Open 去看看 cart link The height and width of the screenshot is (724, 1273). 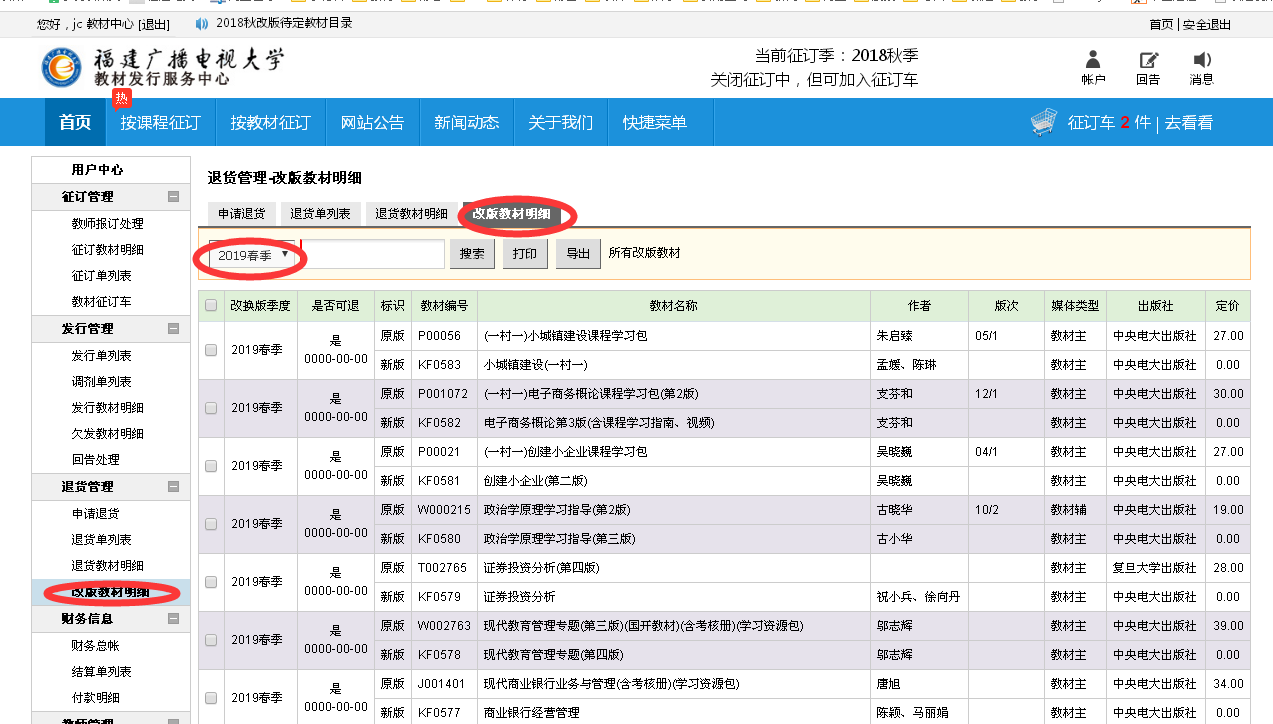point(1189,123)
